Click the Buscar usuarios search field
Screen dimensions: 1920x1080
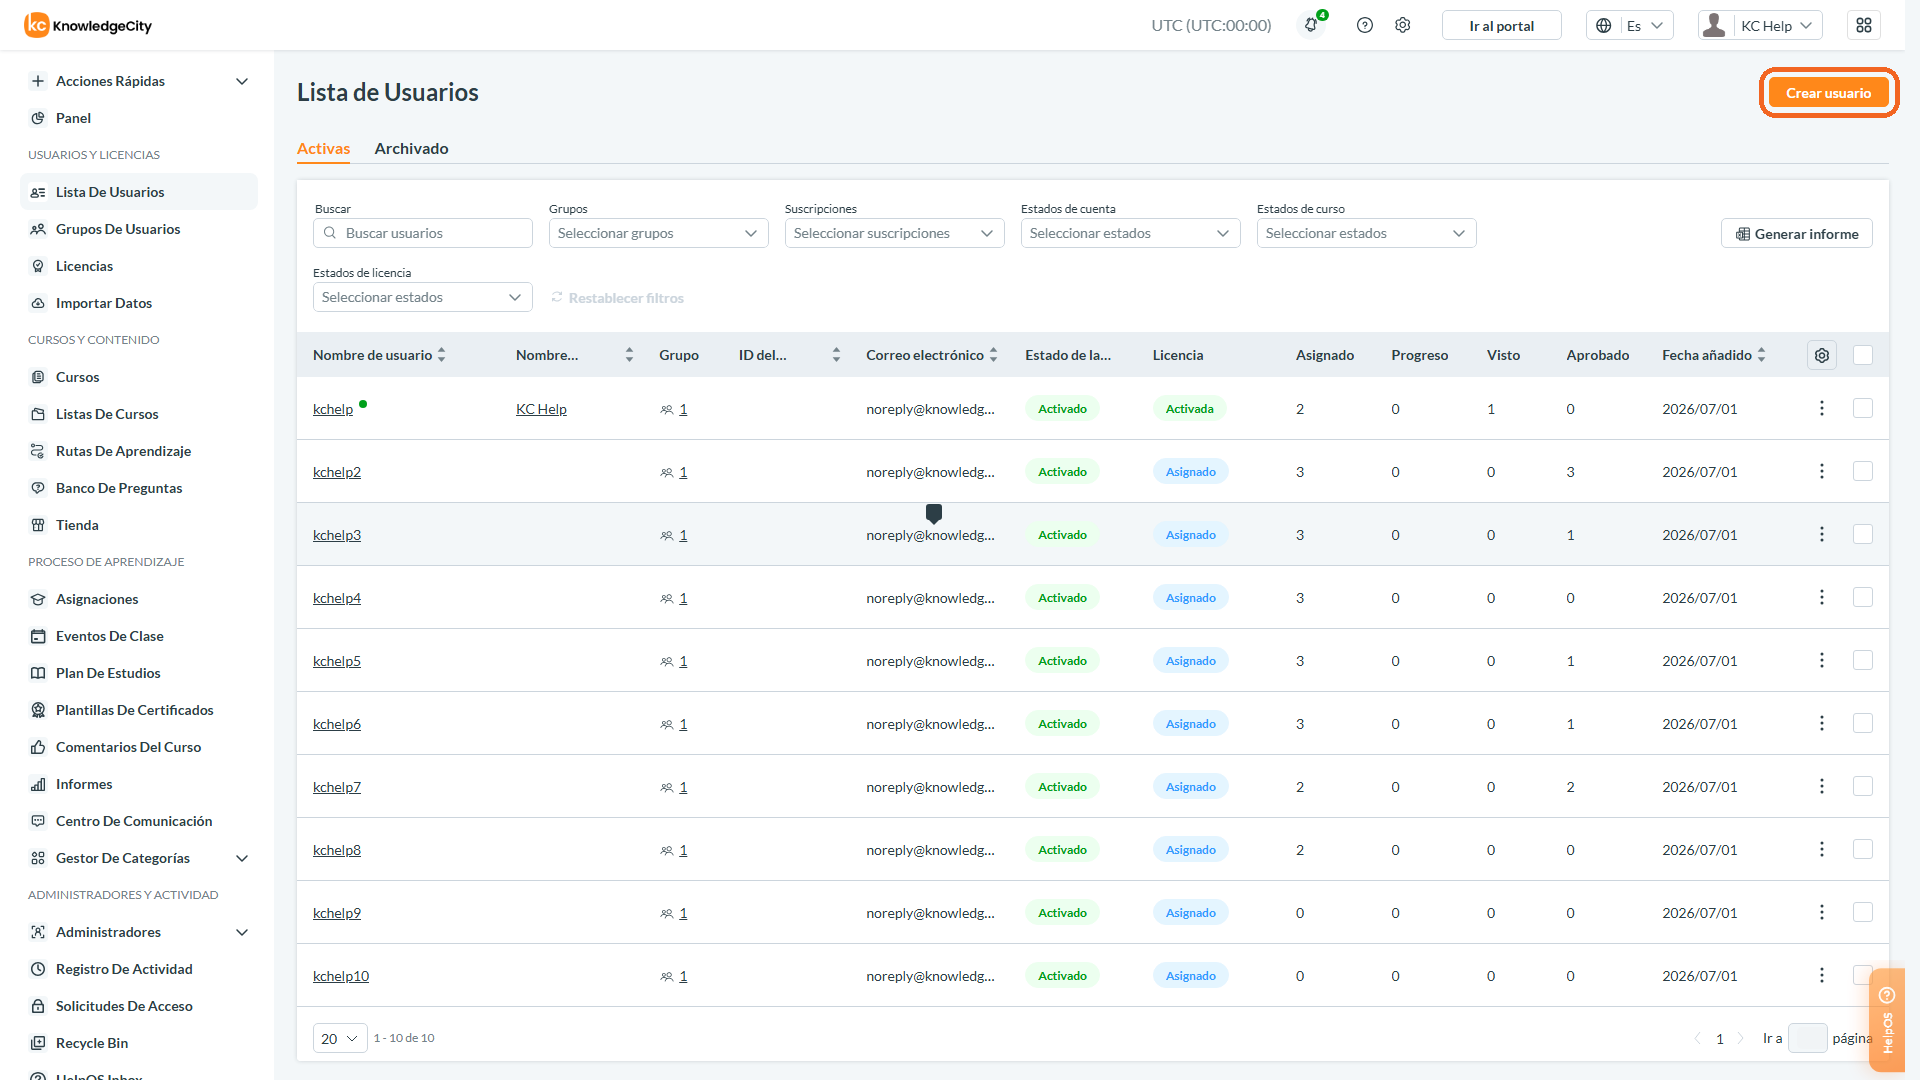422,233
